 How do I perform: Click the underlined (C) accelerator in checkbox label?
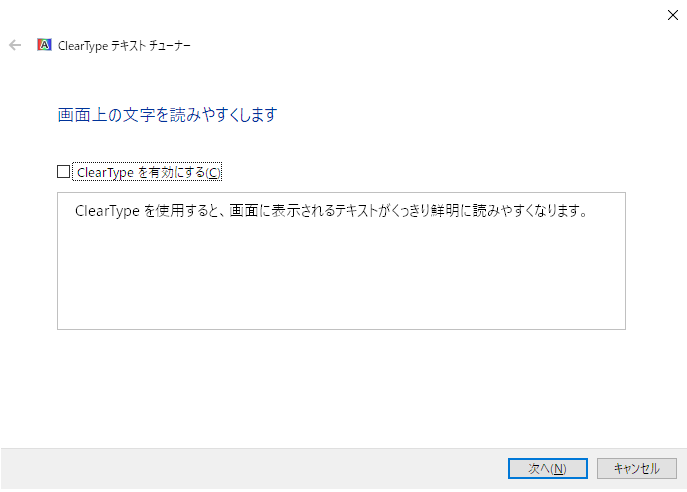point(213,173)
